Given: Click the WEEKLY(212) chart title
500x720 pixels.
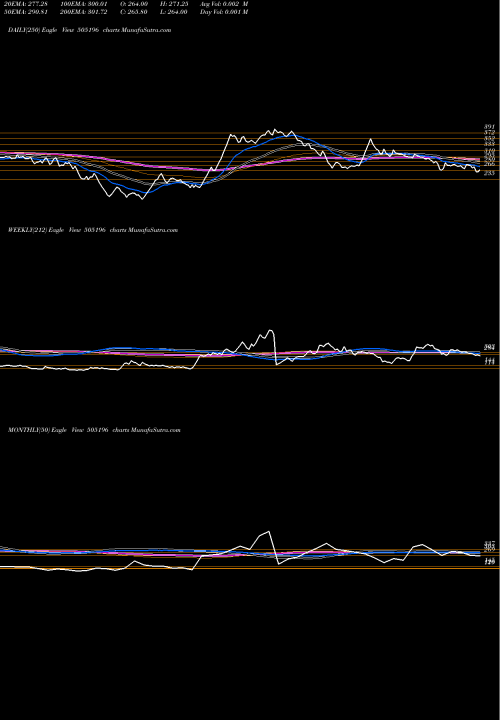Looking at the screenshot, I should [93, 230].
